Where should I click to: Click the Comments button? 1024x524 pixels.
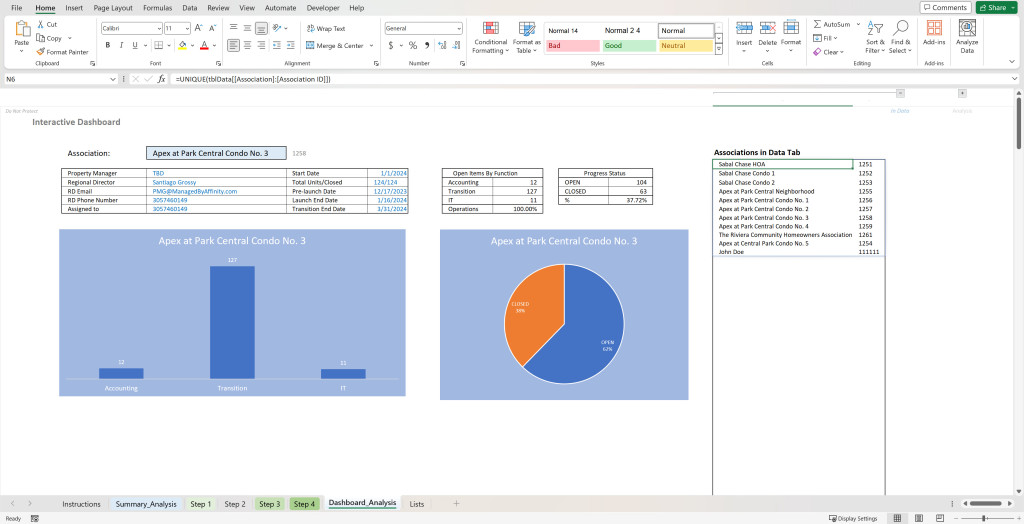[945, 7]
